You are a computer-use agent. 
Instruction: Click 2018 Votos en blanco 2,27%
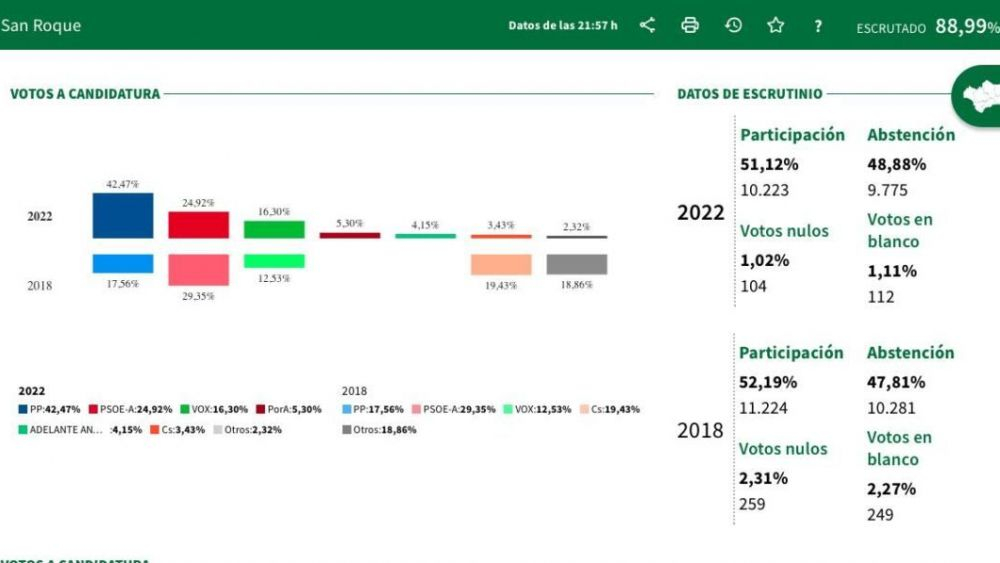pyautogui.click(x=891, y=490)
